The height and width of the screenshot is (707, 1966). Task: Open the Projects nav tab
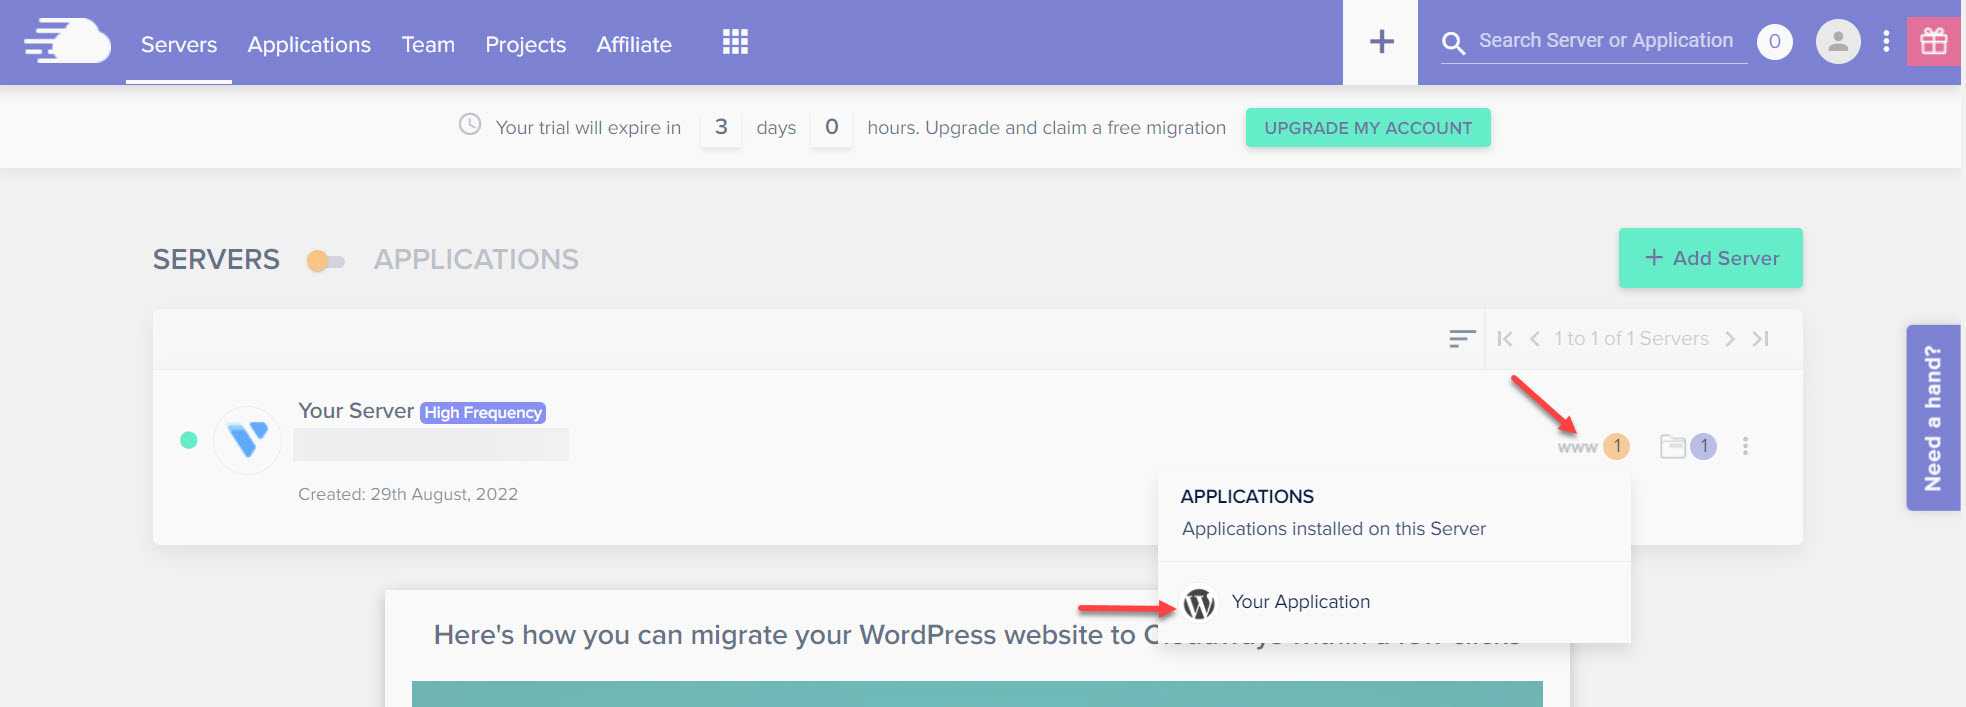pos(526,45)
